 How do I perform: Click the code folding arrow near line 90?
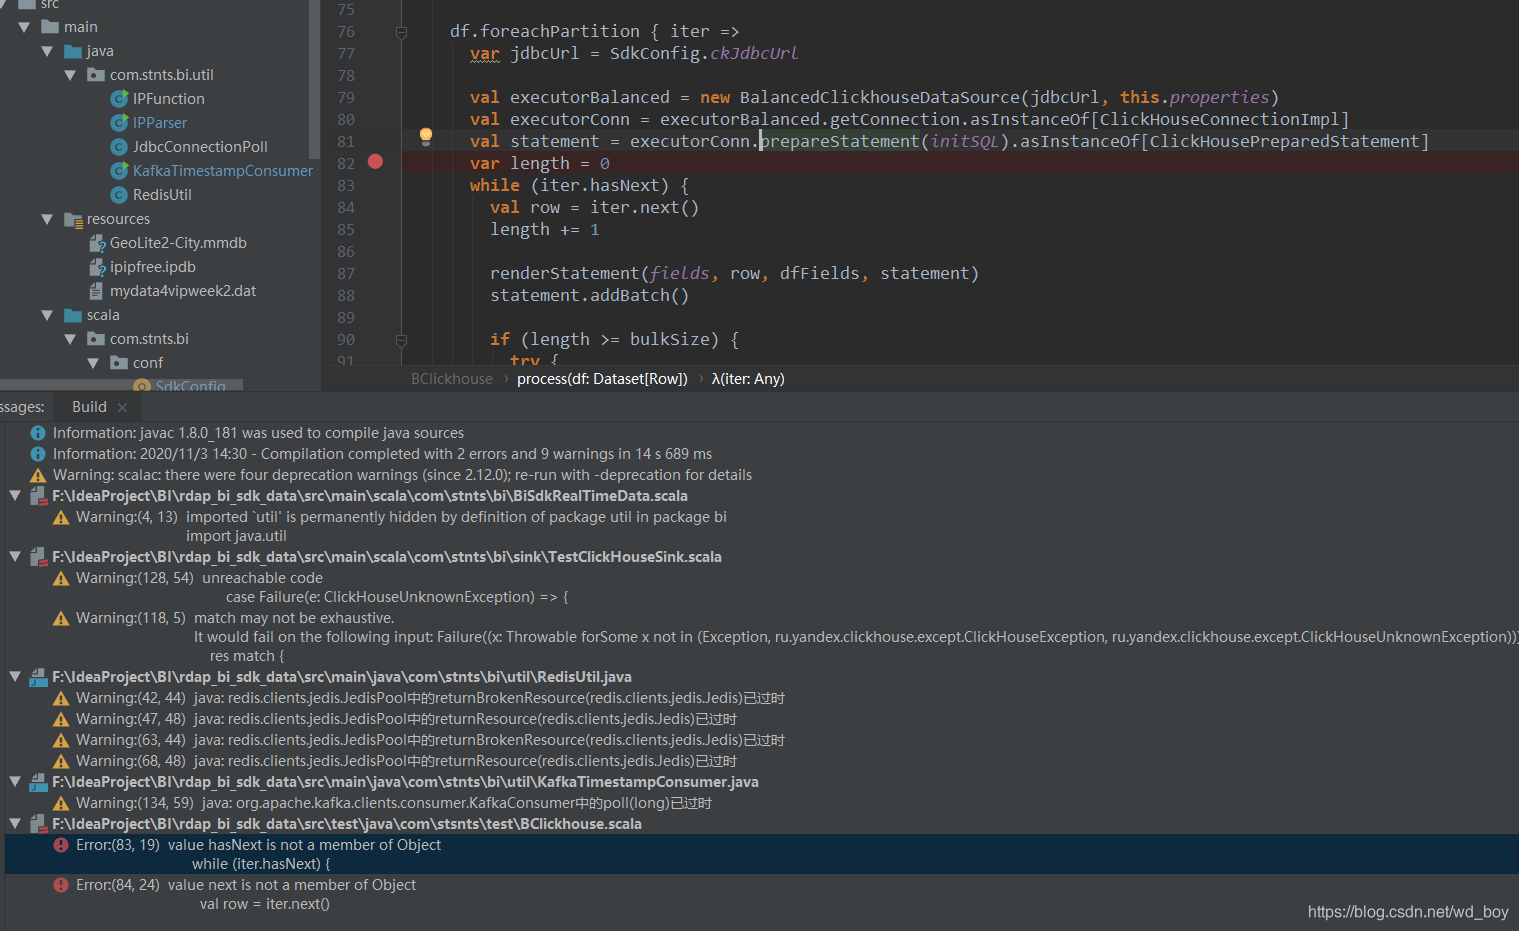click(402, 340)
